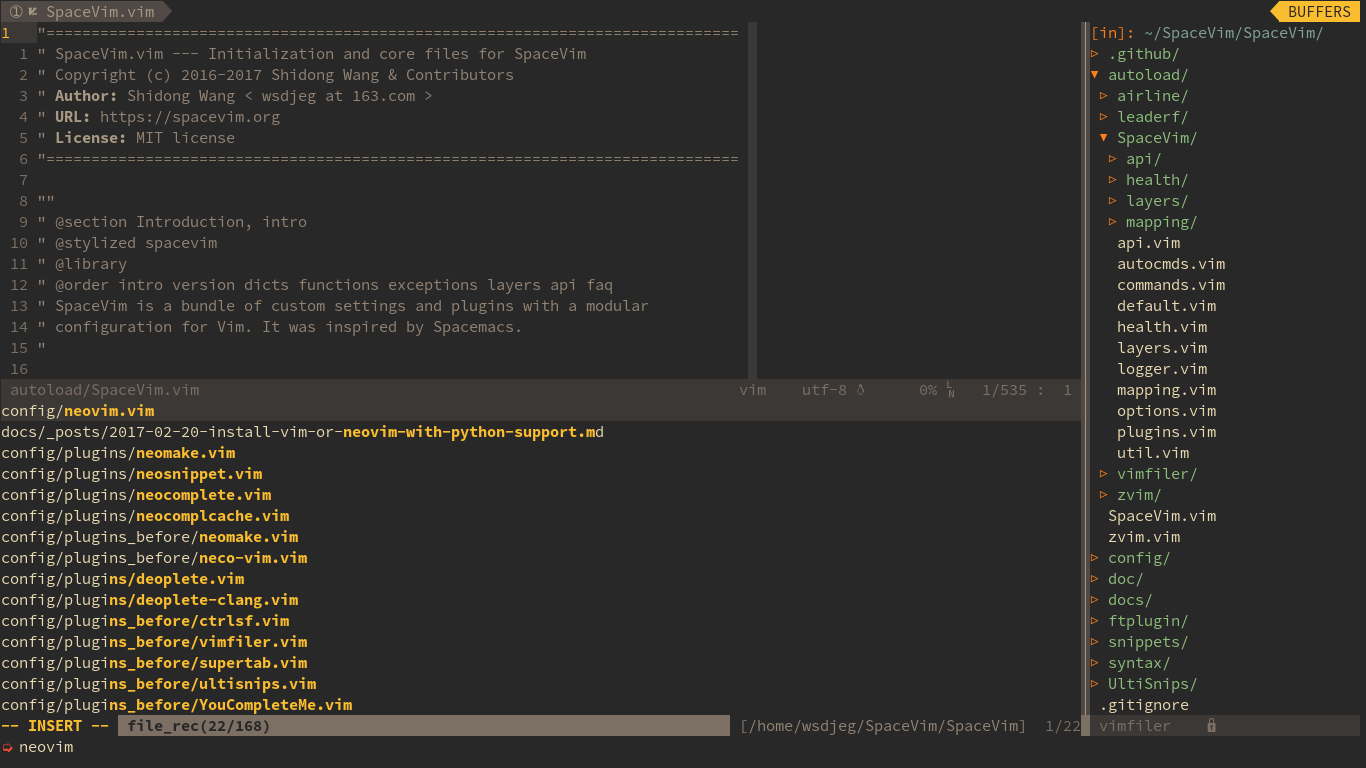This screenshot has height=768, width=1366.
Task: Click the Vim filetype icon beside SpaceVim.vim tab
Action: pos(33,12)
